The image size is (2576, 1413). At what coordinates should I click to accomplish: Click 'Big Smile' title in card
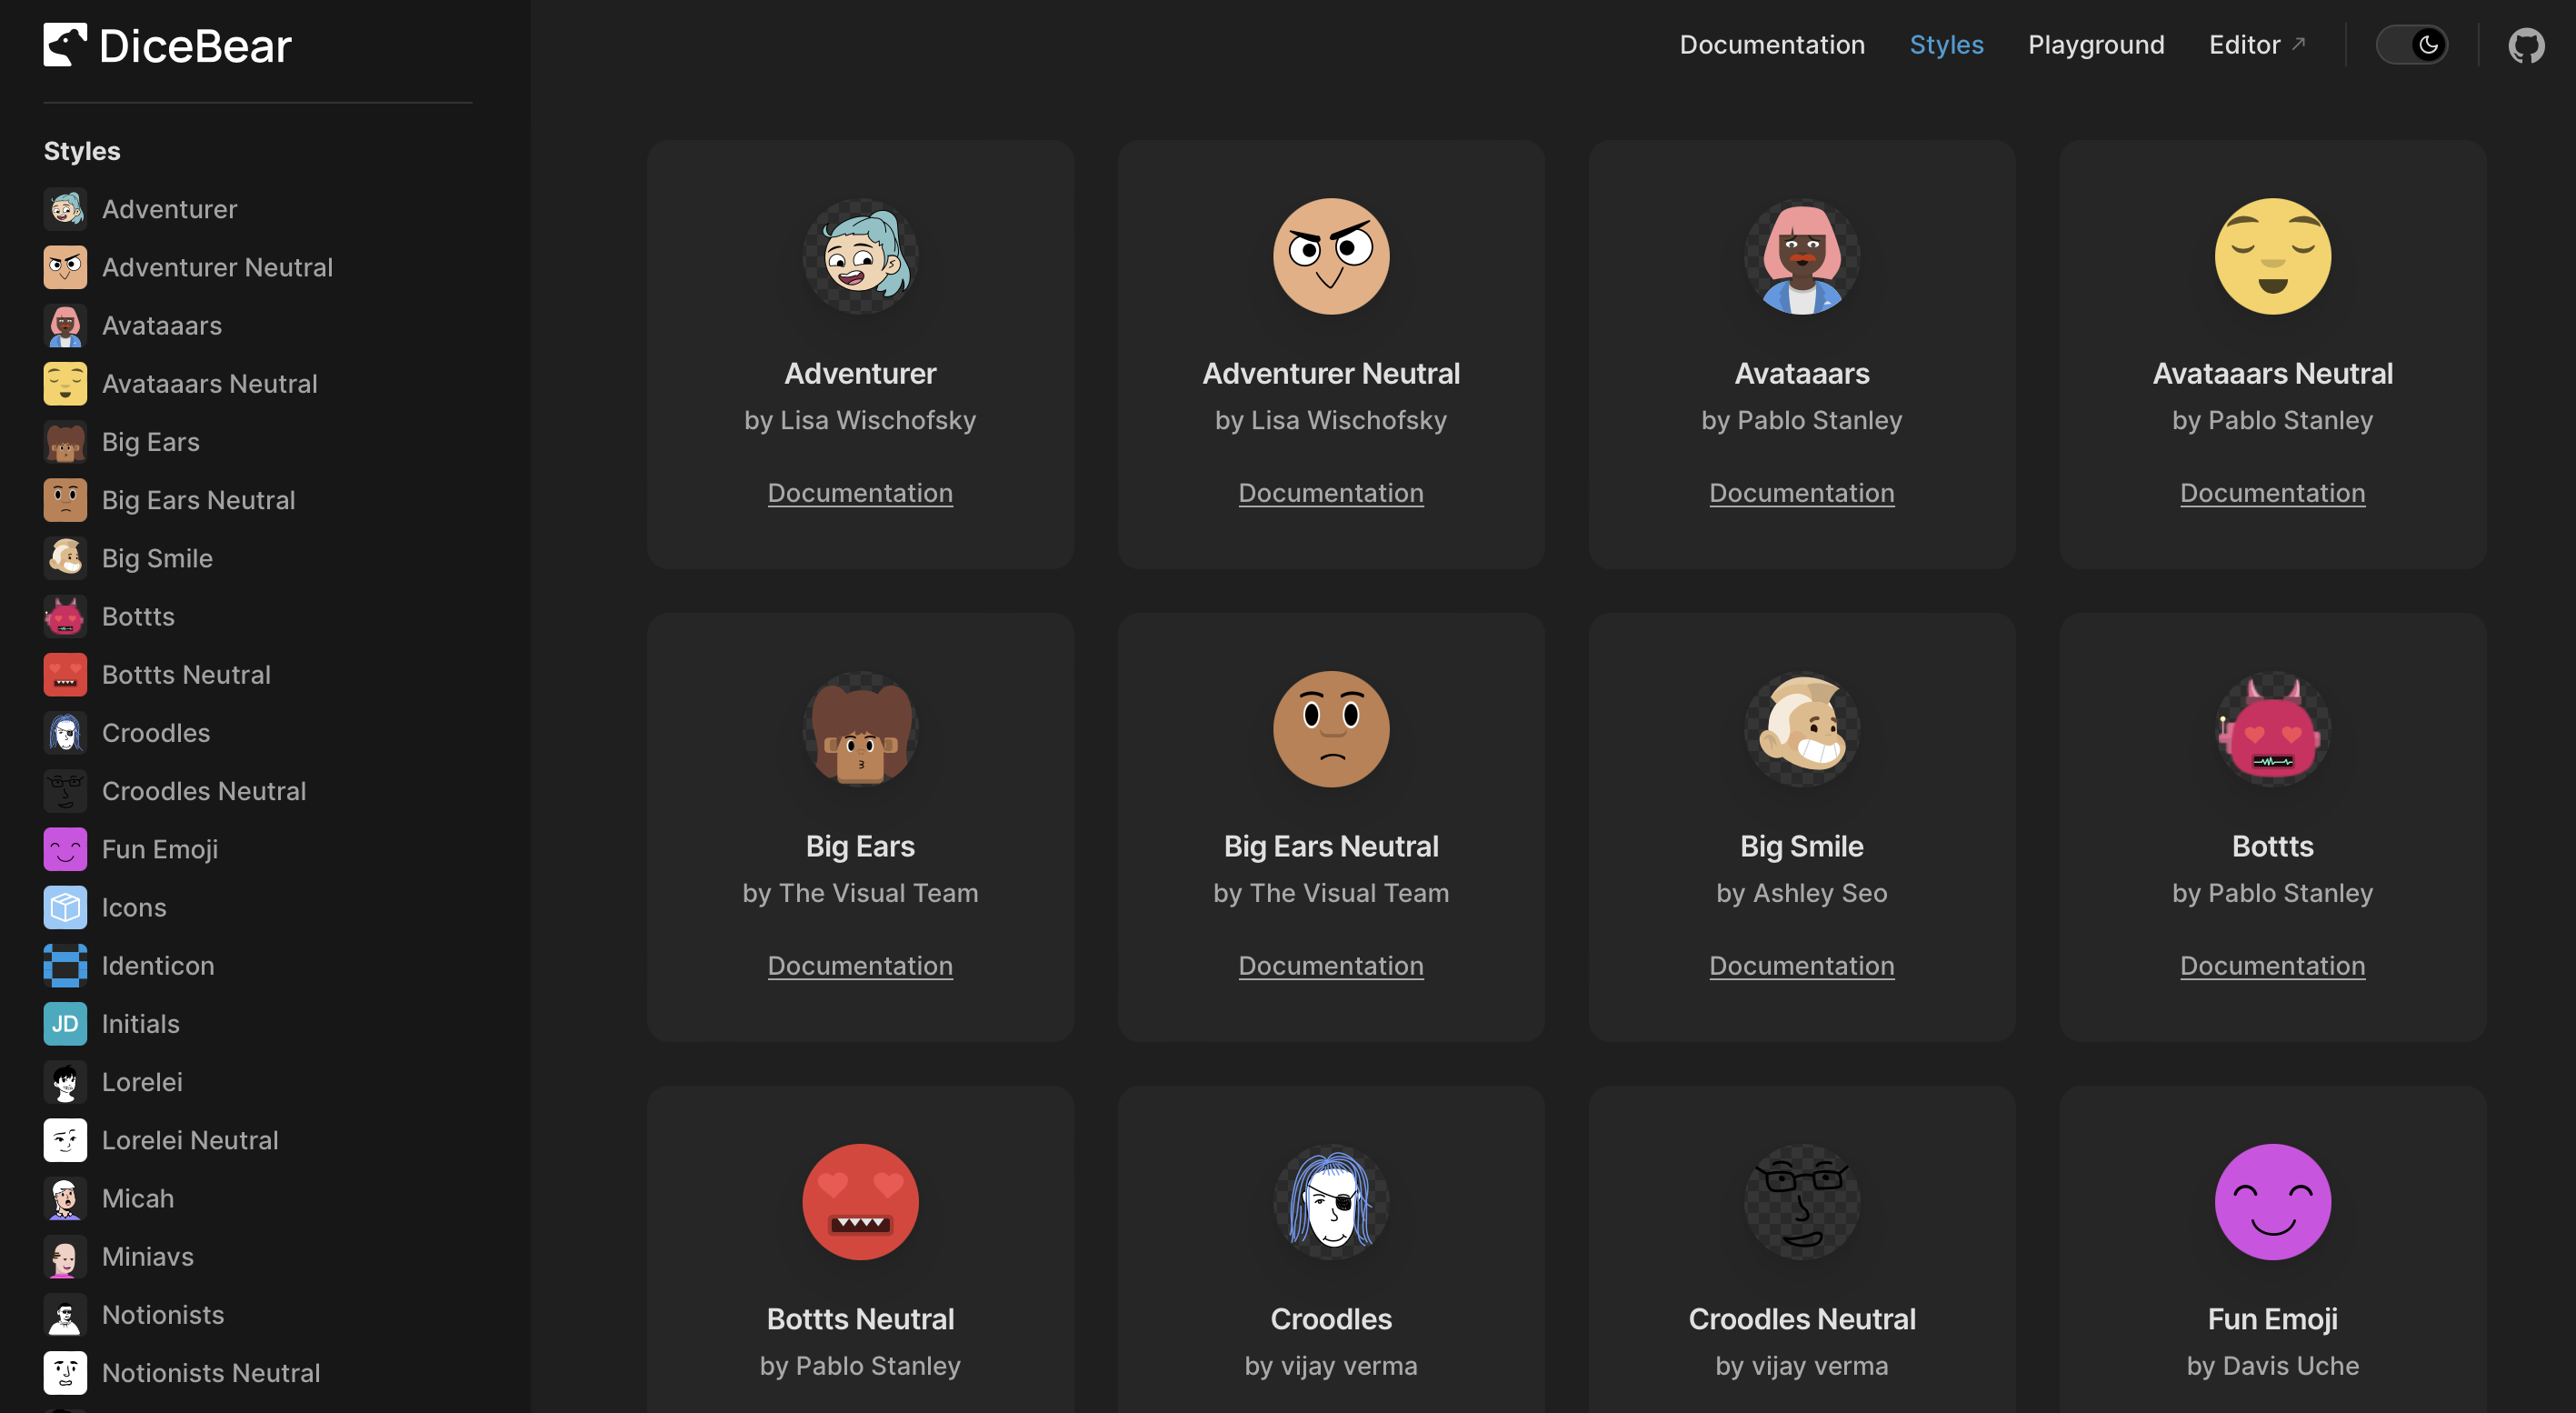1802,846
